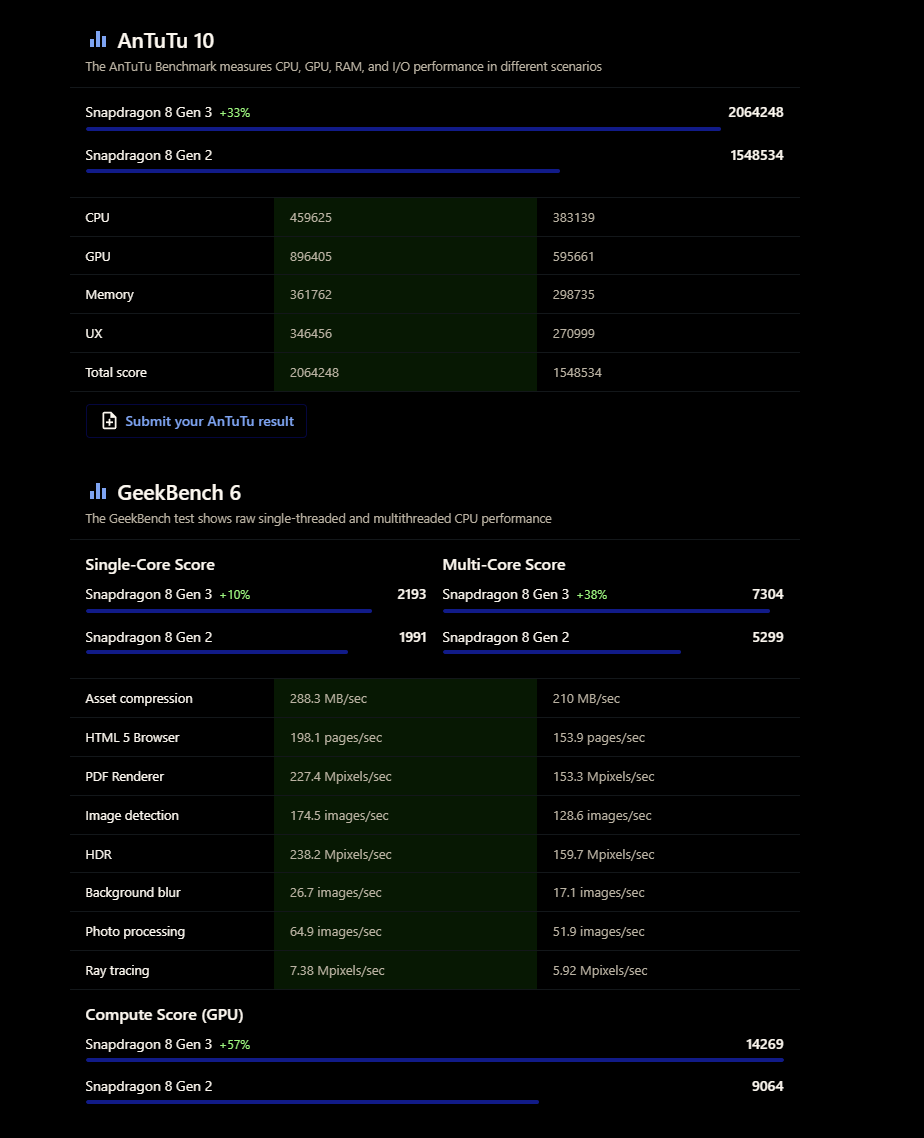This screenshot has width=924, height=1138.
Task: Click the GPU row label
Action: pos(98,256)
